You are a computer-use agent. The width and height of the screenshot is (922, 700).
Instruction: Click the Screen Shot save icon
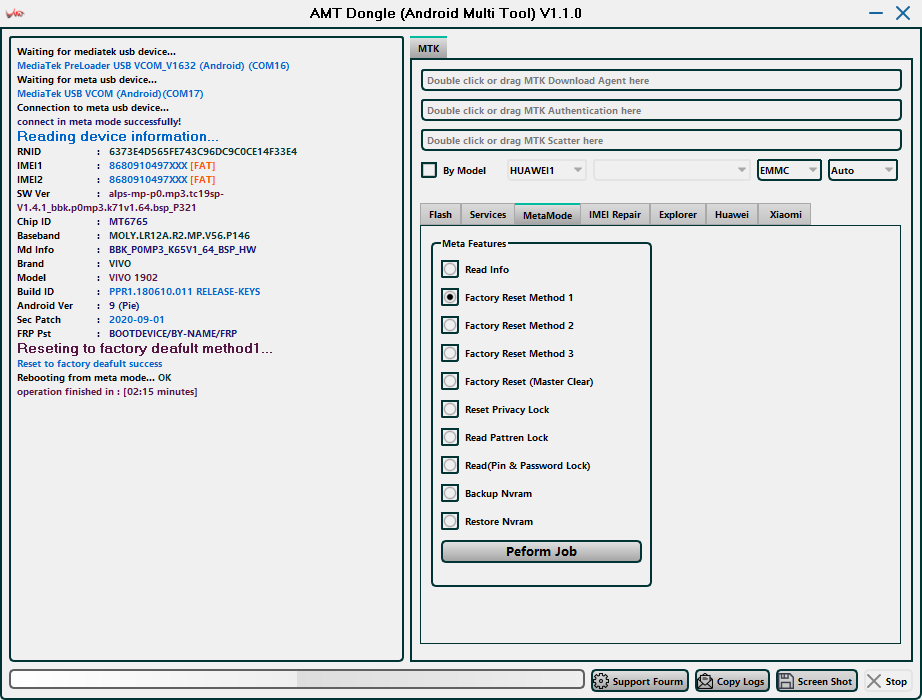(786, 681)
